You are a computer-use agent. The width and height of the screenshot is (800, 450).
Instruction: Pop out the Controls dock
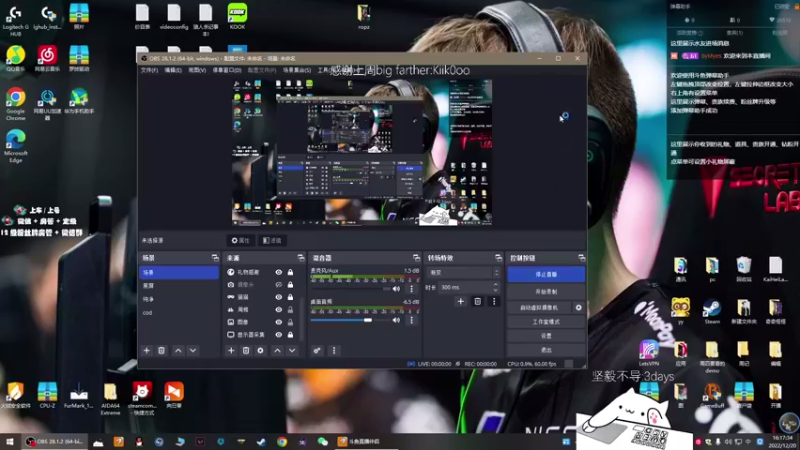pyautogui.click(x=581, y=258)
